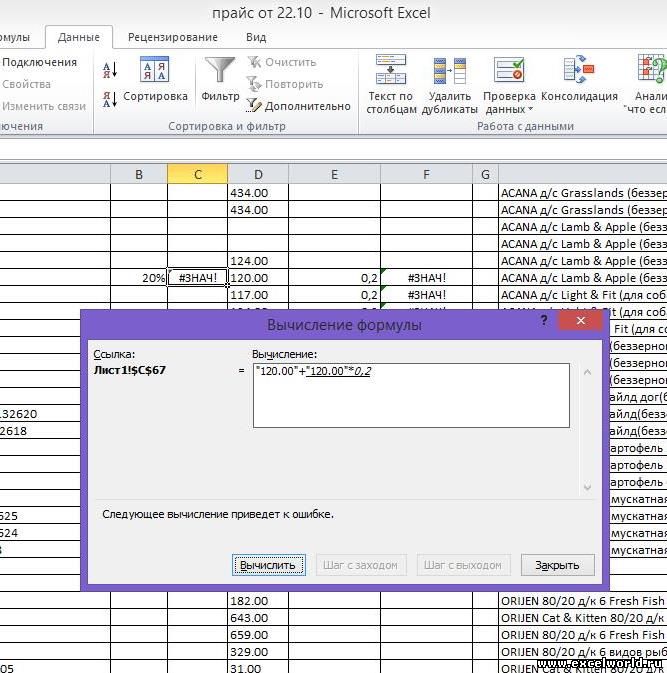This screenshot has height=673, width=667.
Task: Switch to the Данные tab
Action: click(x=79, y=37)
